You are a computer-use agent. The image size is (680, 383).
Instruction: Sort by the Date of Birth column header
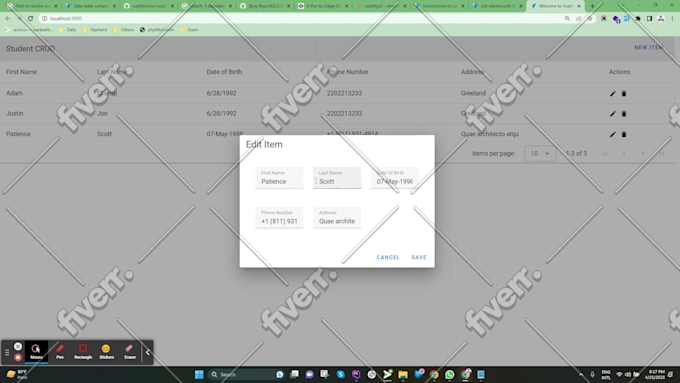coord(224,72)
